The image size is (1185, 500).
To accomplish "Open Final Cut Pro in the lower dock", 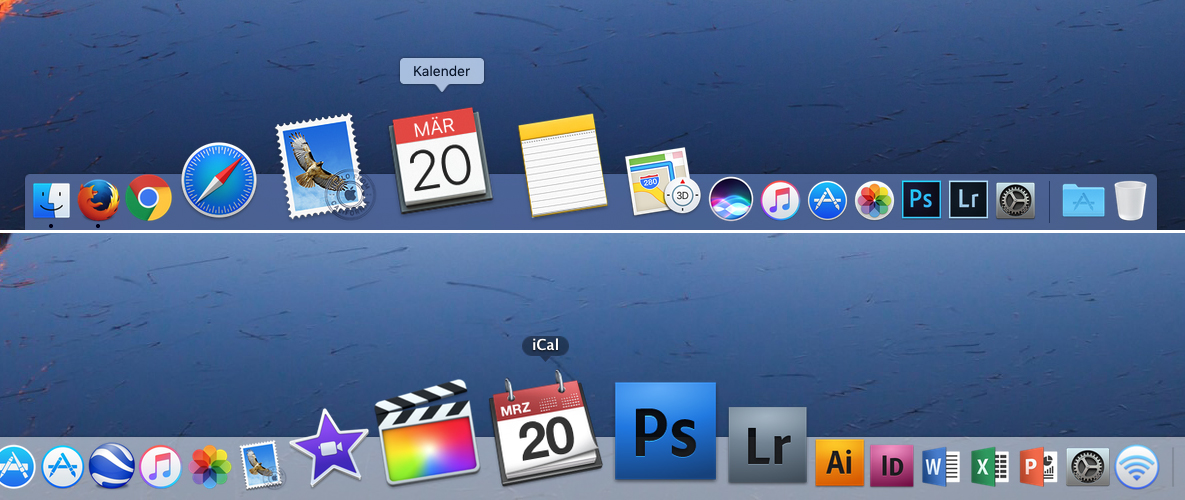I will 427,432.
